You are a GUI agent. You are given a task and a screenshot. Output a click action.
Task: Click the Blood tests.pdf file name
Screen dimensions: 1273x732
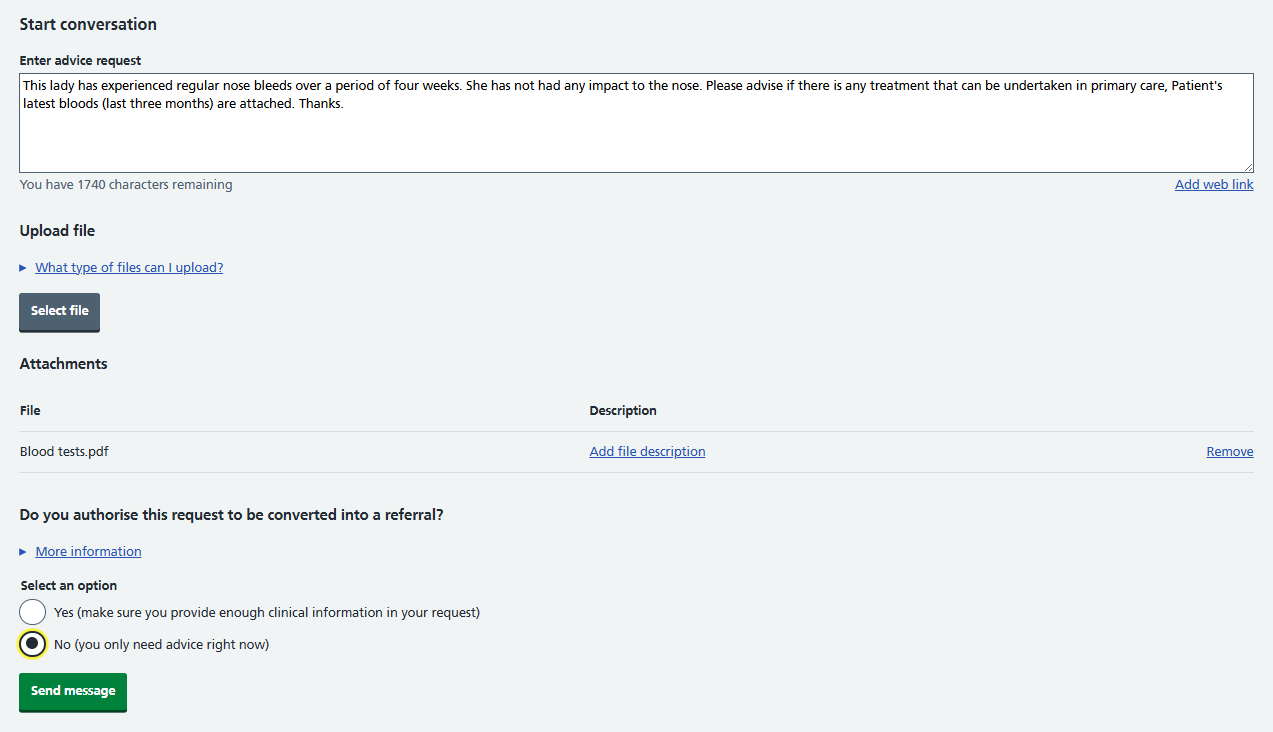pyautogui.click(x=64, y=452)
